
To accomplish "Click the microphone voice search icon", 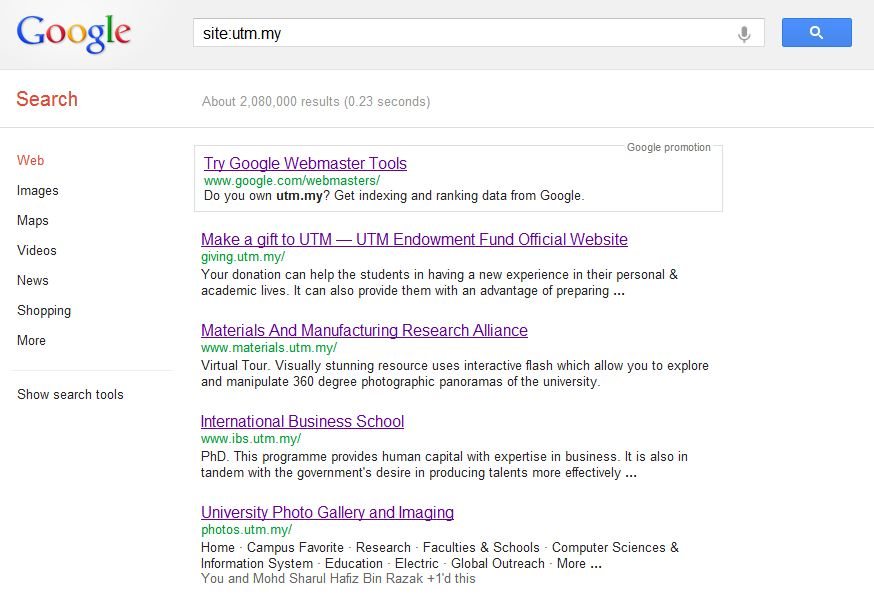I will pos(744,34).
